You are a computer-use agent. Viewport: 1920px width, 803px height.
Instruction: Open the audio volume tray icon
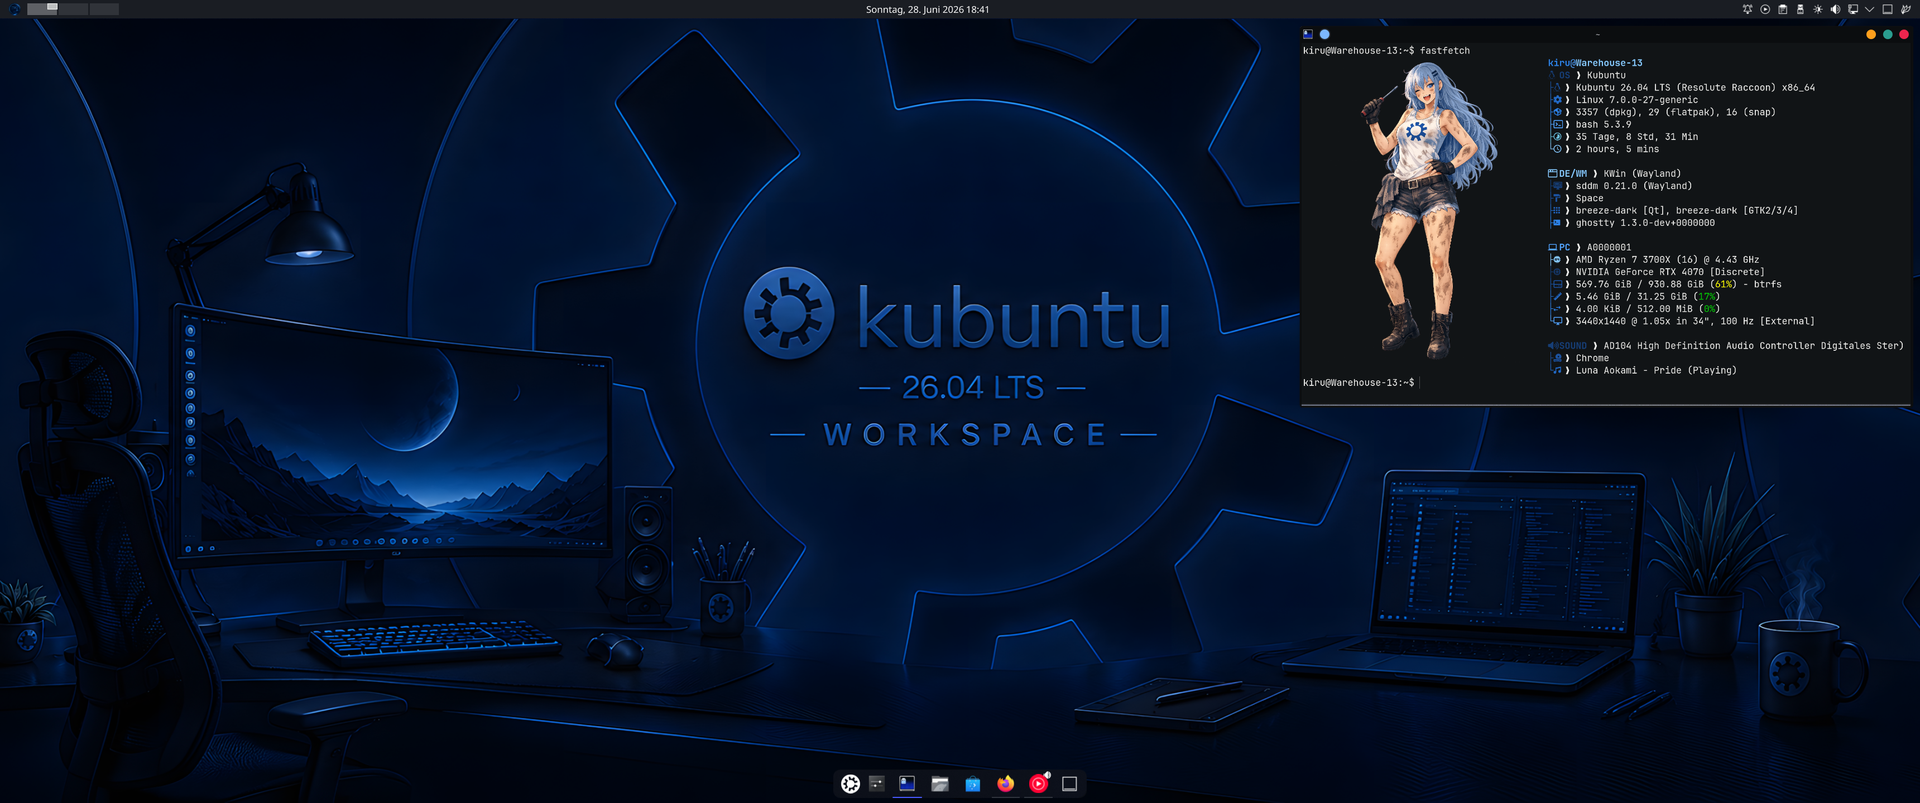click(x=1835, y=9)
